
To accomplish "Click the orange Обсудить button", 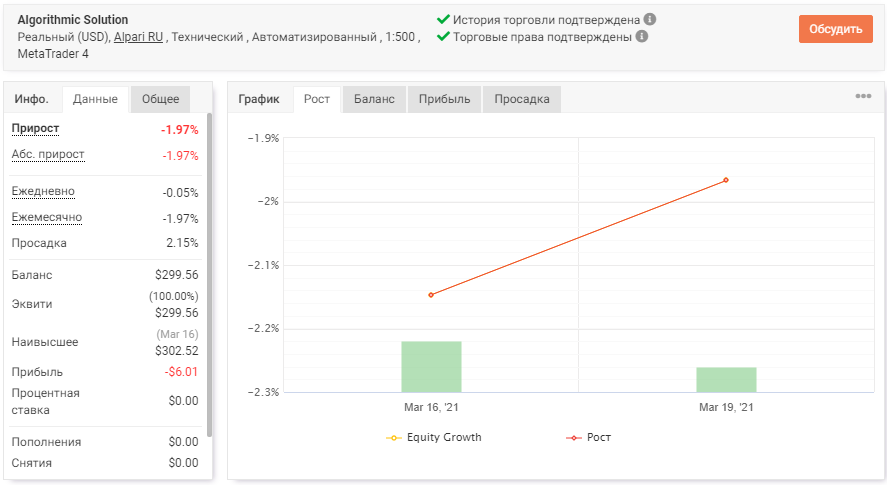I will click(836, 29).
